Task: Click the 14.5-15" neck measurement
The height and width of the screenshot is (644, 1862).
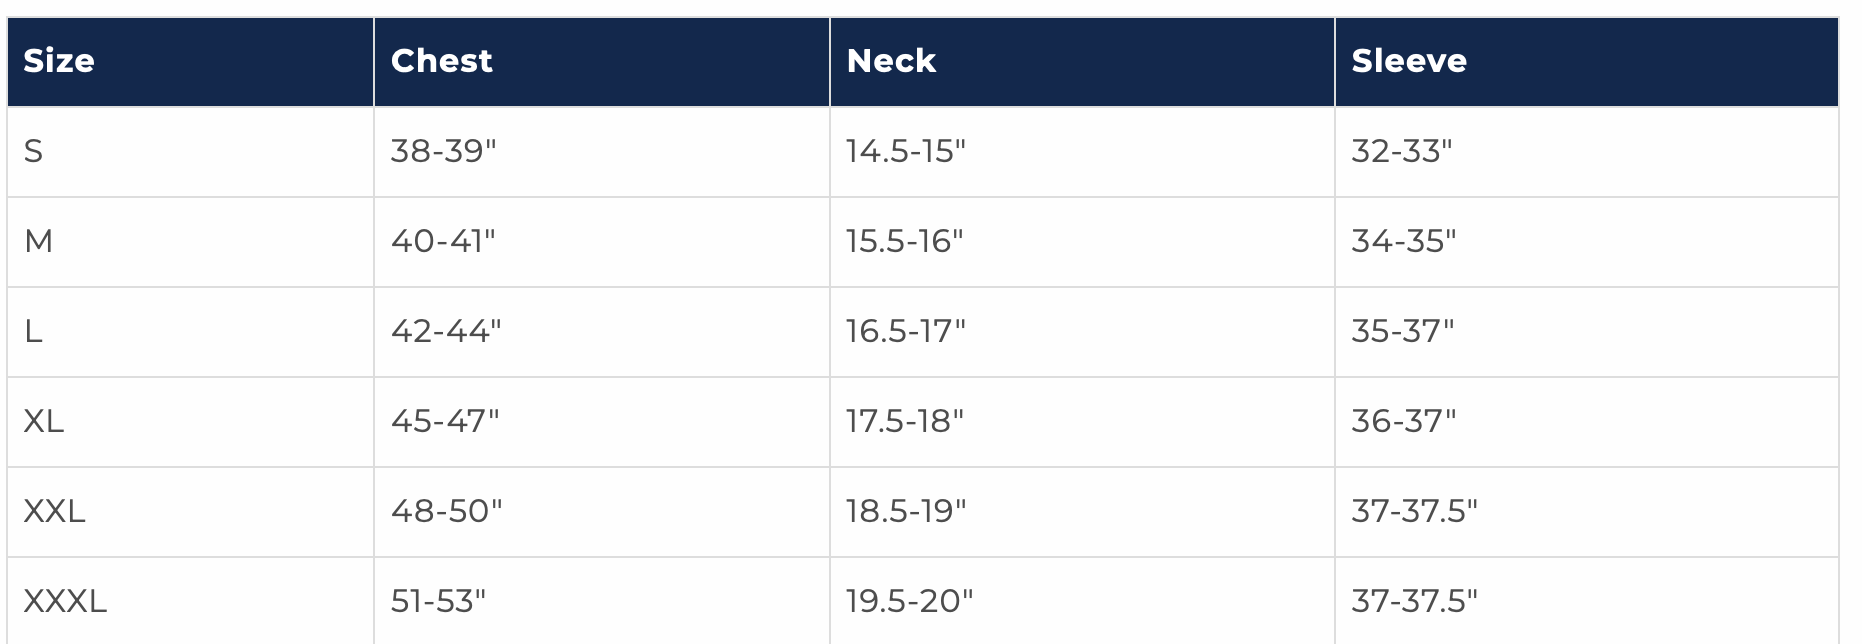Action: coord(906,151)
